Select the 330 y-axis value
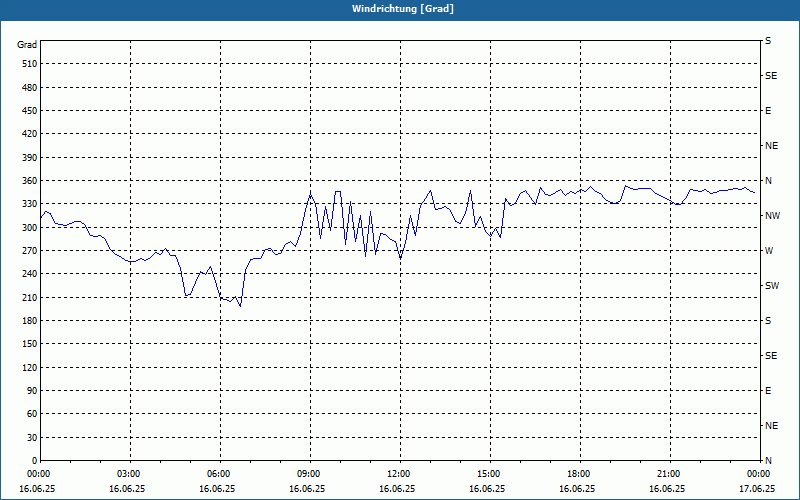This screenshot has height=500, width=800. pos(30,204)
